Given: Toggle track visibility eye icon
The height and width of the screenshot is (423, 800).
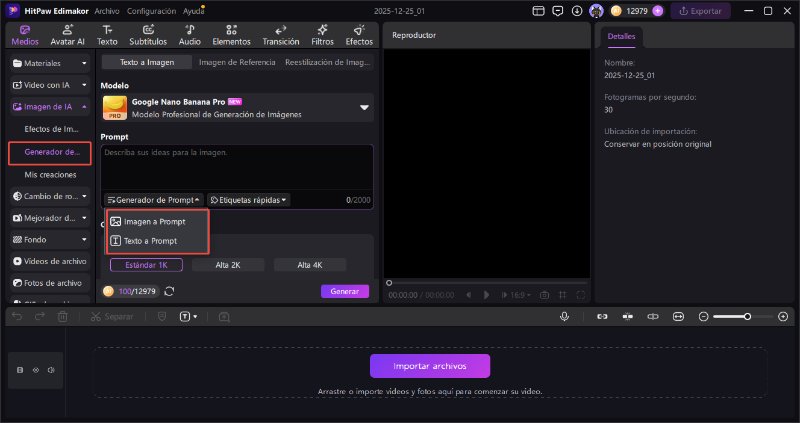Looking at the screenshot, I should tap(36, 370).
